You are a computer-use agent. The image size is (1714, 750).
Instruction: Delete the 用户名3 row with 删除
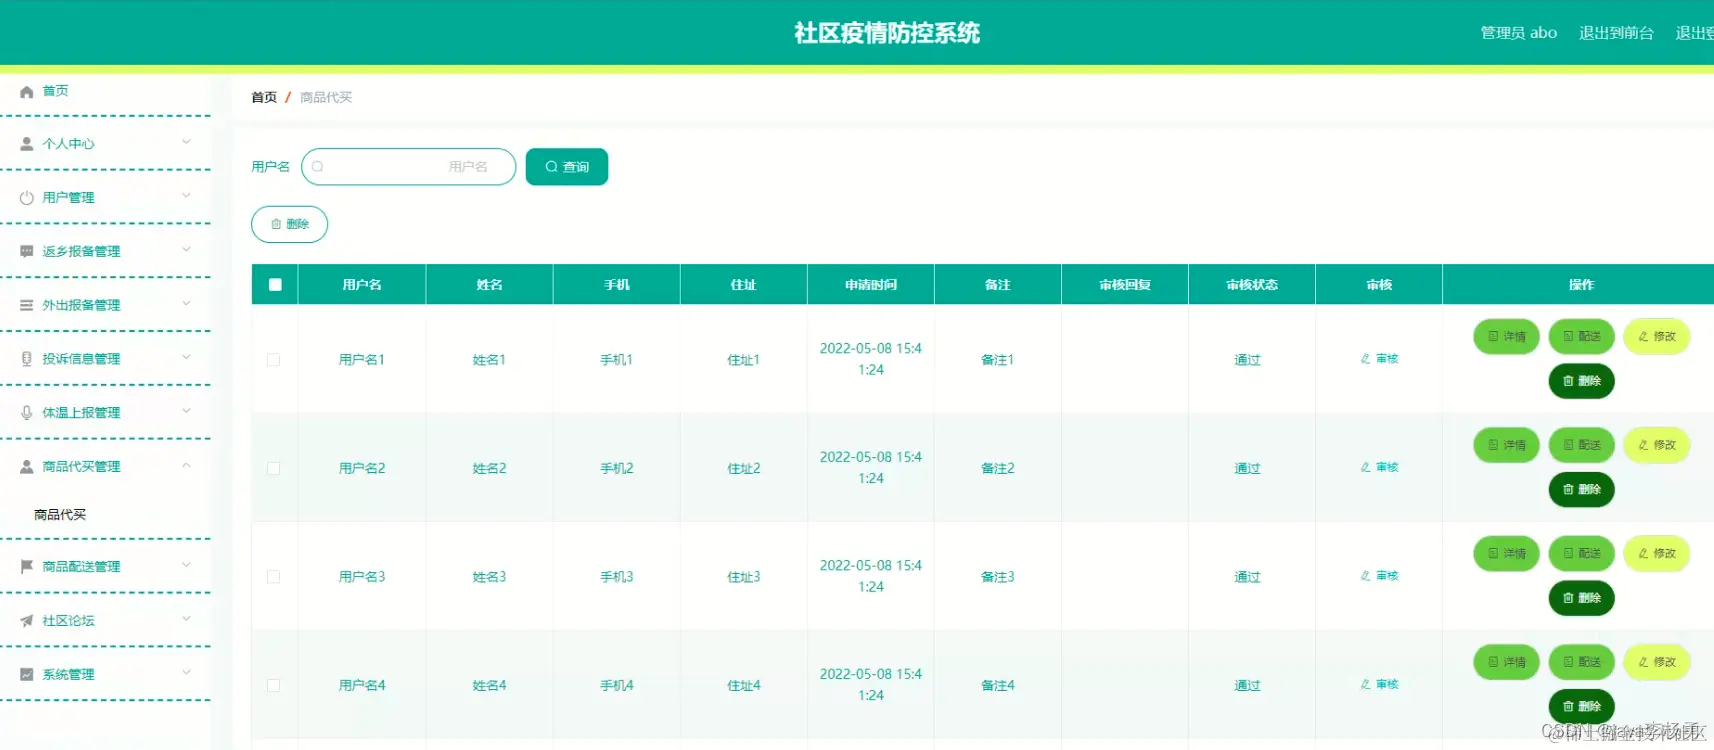(x=1581, y=598)
